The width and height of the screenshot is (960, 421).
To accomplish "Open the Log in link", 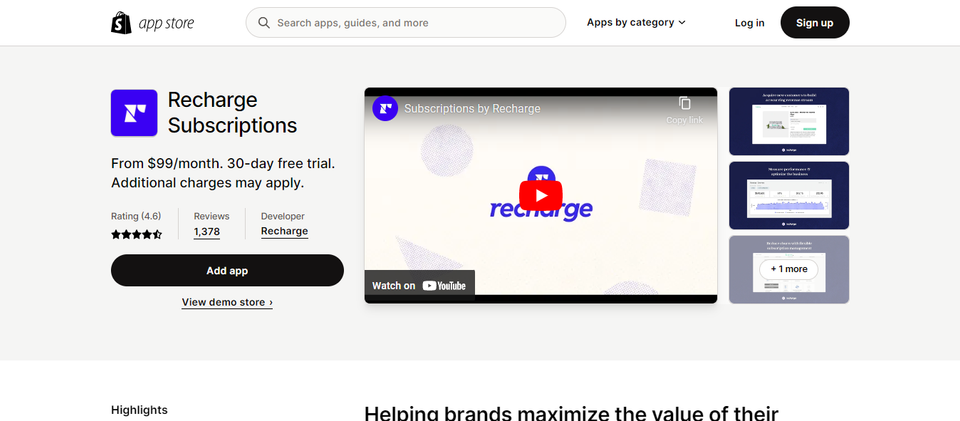I will (x=749, y=23).
